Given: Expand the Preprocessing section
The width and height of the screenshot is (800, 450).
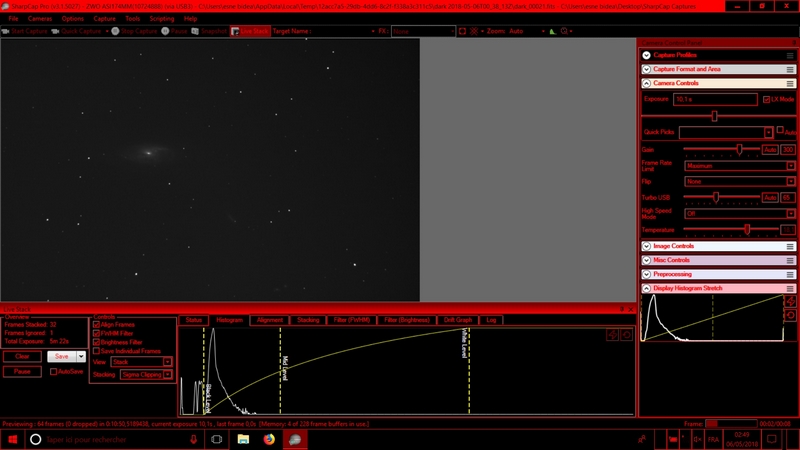Looking at the screenshot, I should 646,274.
